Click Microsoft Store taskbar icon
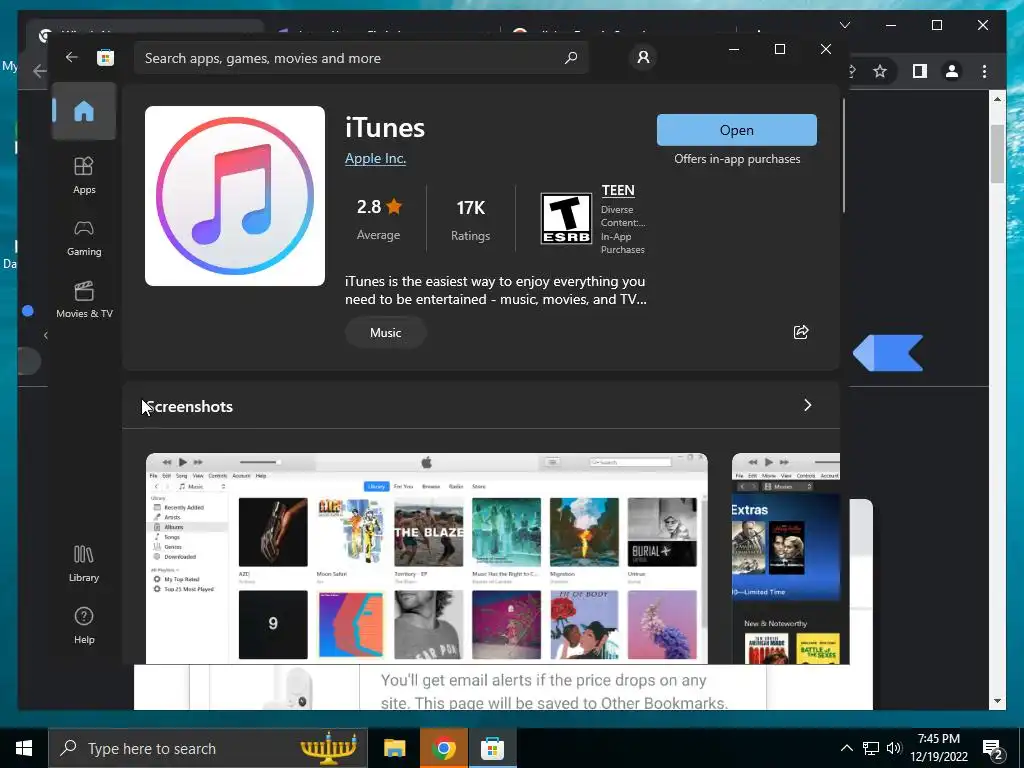Screen dimensions: 1024x768 (x=492, y=748)
